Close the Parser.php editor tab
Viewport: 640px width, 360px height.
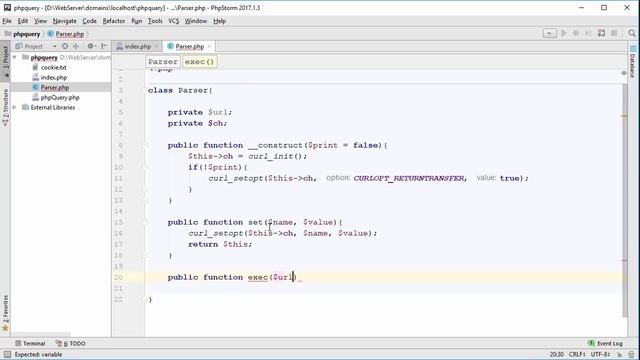click(x=209, y=47)
